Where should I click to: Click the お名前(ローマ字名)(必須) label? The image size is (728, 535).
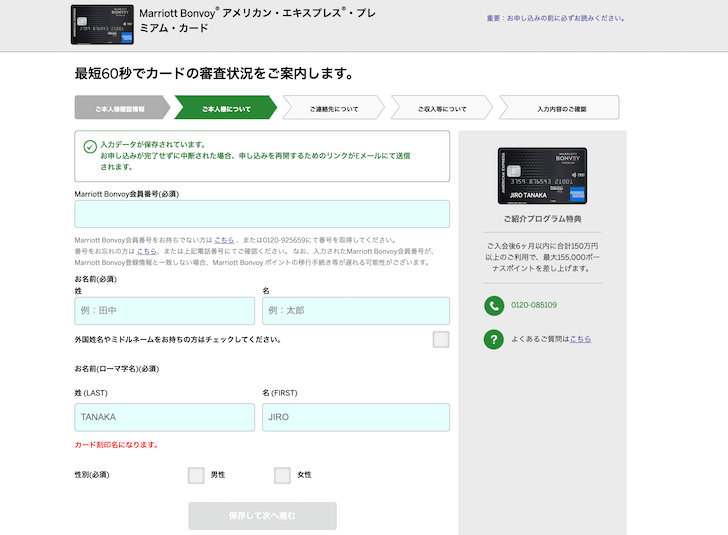pyautogui.click(x=117, y=369)
